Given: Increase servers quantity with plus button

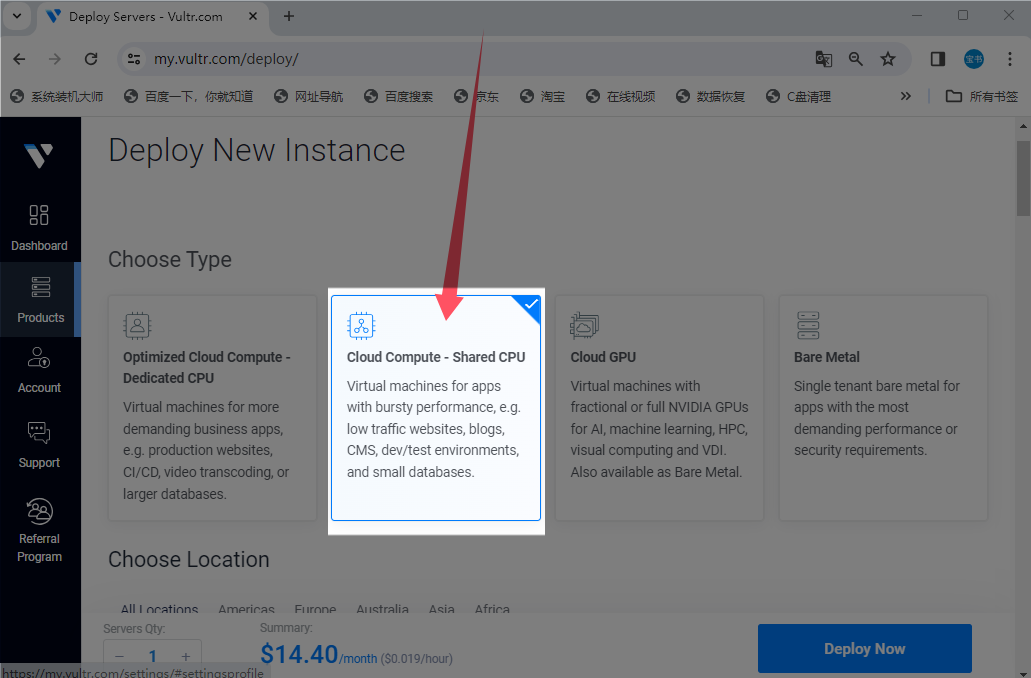Looking at the screenshot, I should coord(186,656).
